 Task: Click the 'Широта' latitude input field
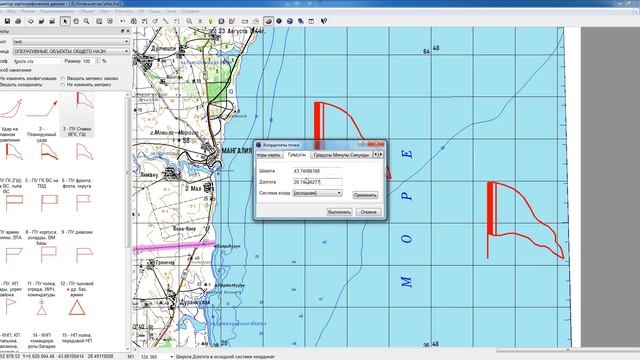coord(318,171)
